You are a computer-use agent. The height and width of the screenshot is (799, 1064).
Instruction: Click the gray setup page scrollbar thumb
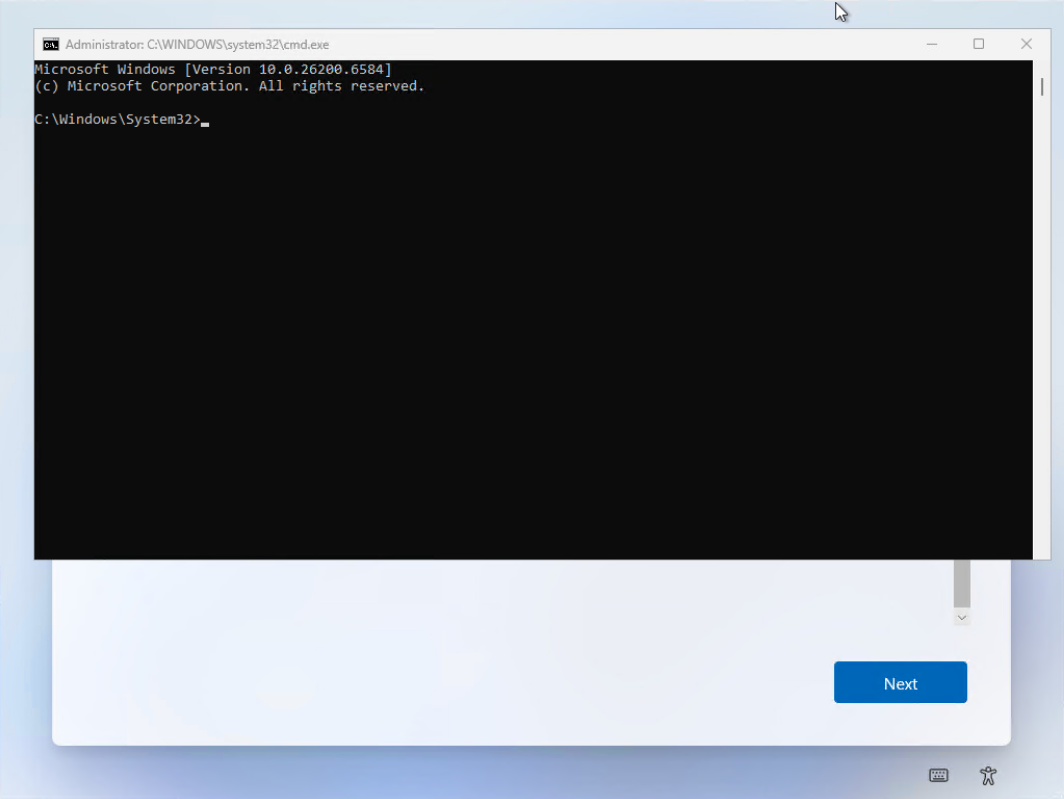click(x=962, y=583)
